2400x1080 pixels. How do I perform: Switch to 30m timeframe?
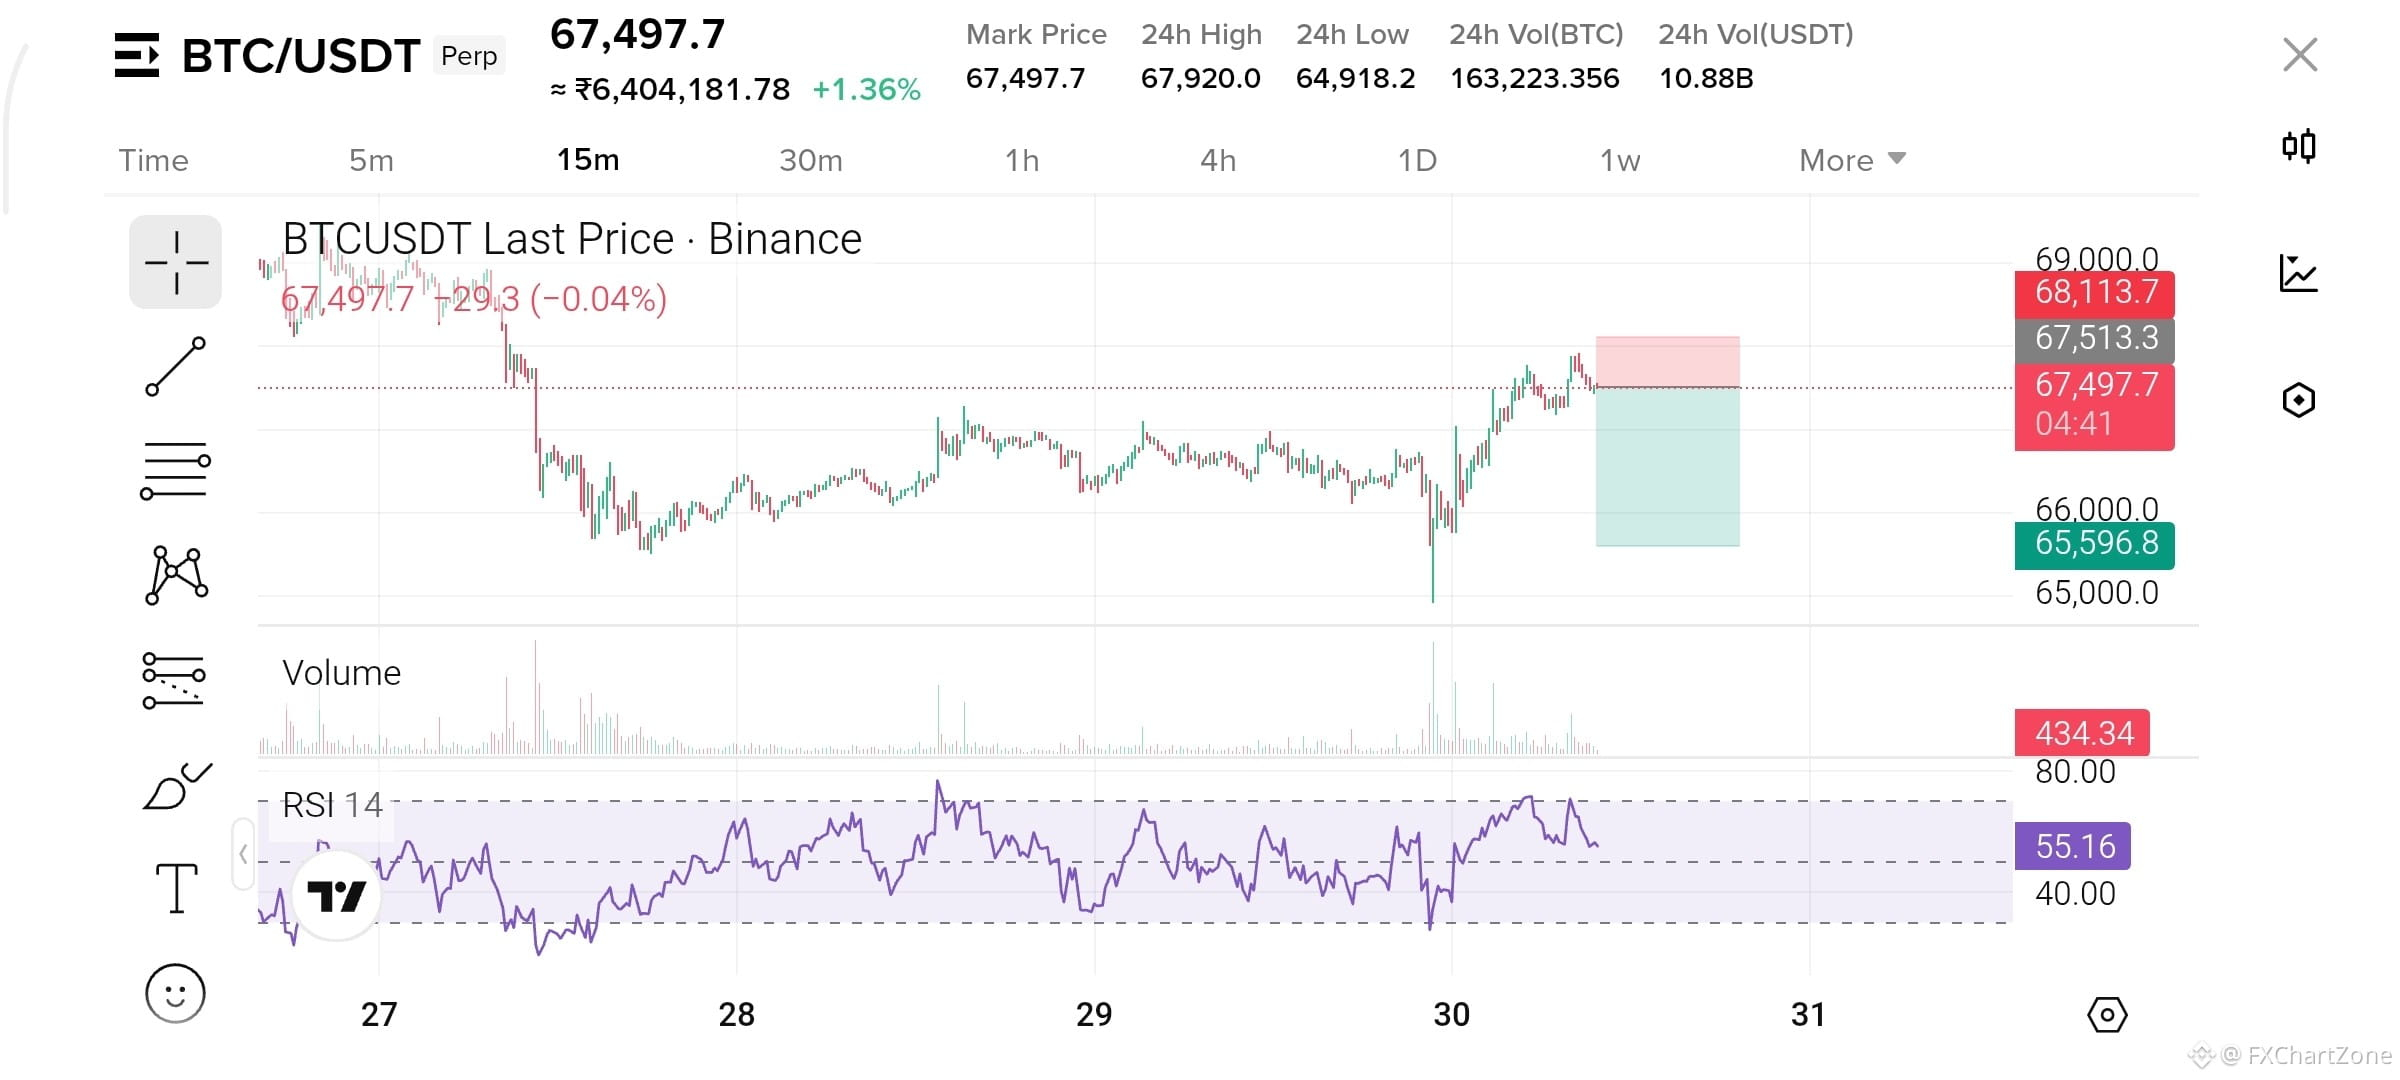point(811,160)
